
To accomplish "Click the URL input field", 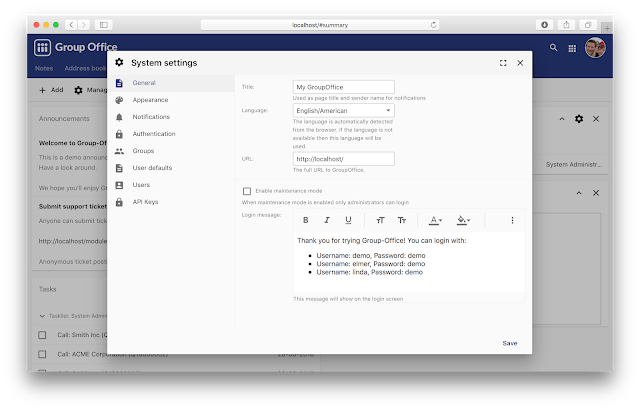I will click(x=344, y=159).
